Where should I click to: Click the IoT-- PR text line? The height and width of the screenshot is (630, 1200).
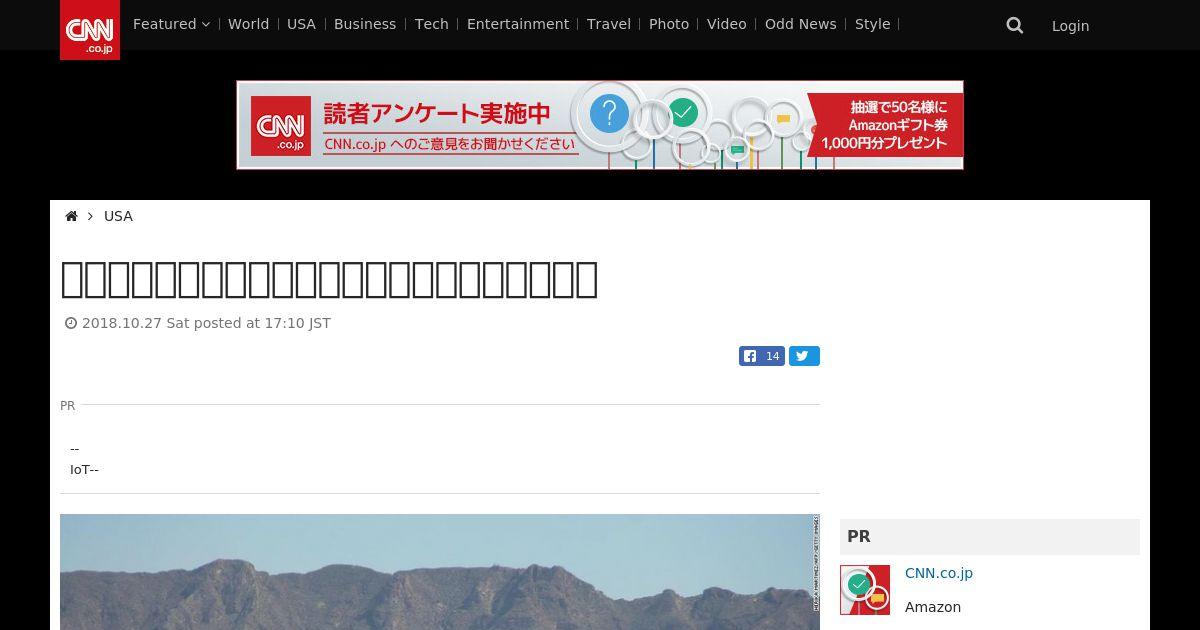click(84, 469)
